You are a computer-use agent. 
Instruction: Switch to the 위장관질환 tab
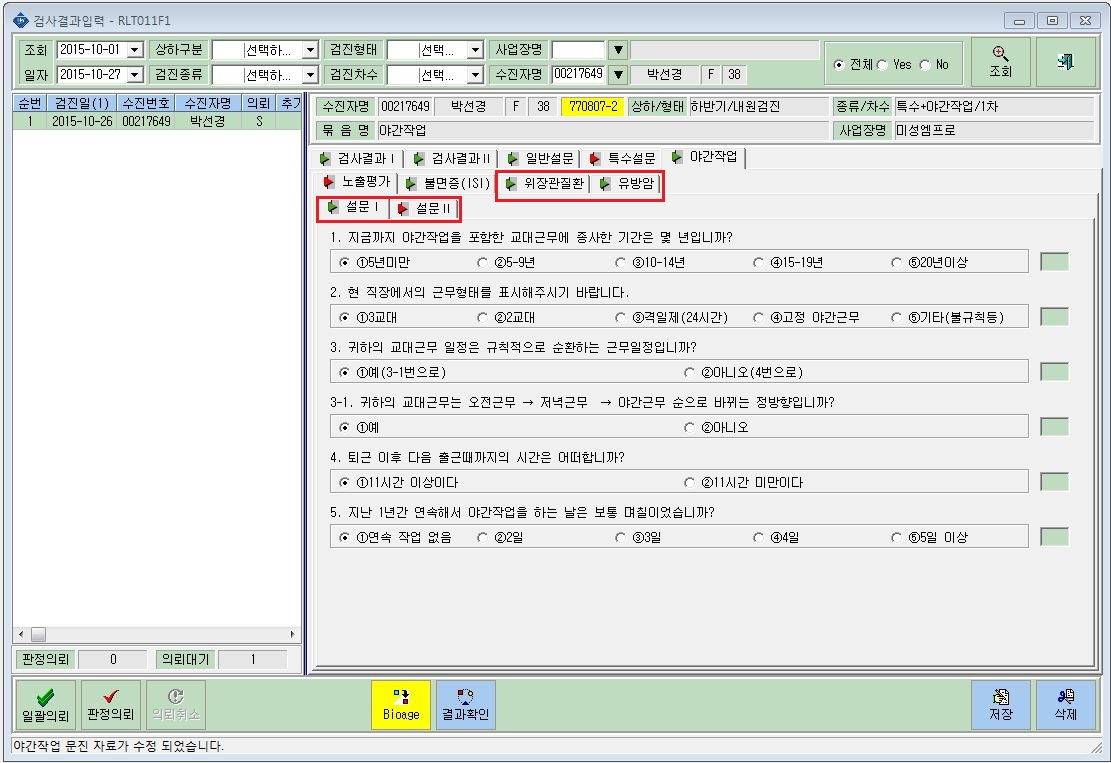tap(544, 184)
